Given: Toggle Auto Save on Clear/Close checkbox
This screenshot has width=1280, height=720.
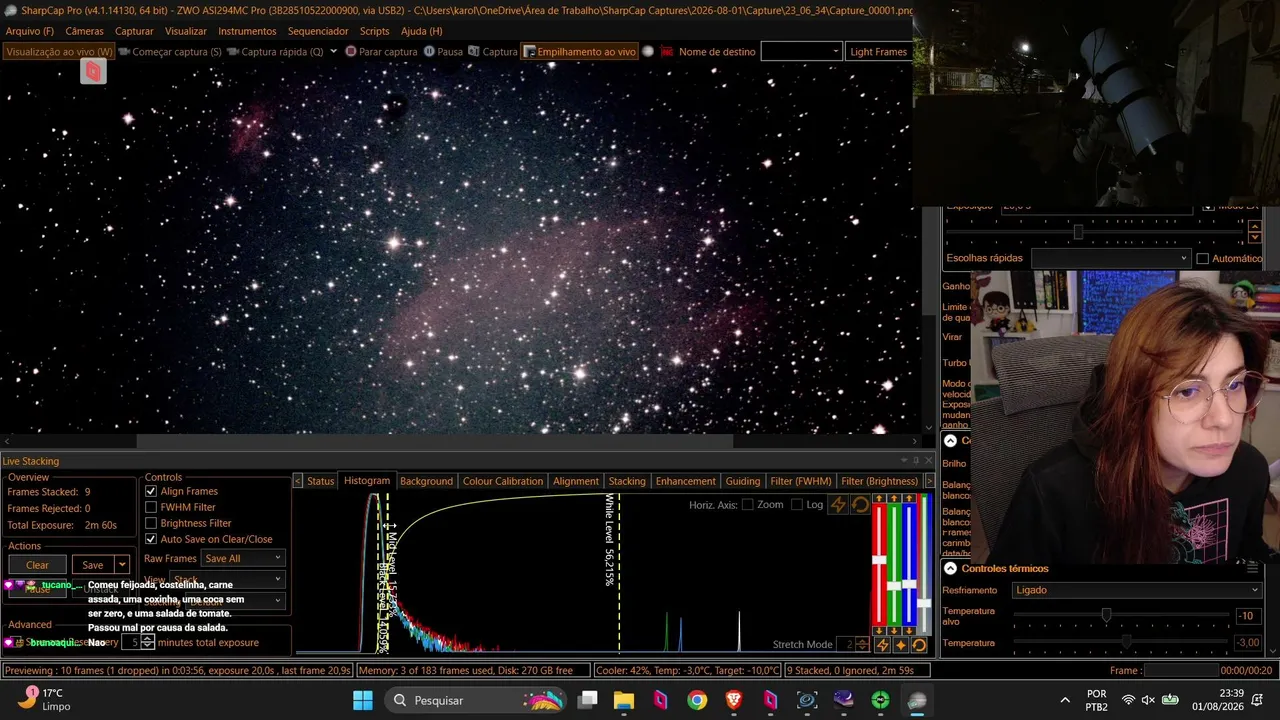Looking at the screenshot, I should (x=151, y=539).
